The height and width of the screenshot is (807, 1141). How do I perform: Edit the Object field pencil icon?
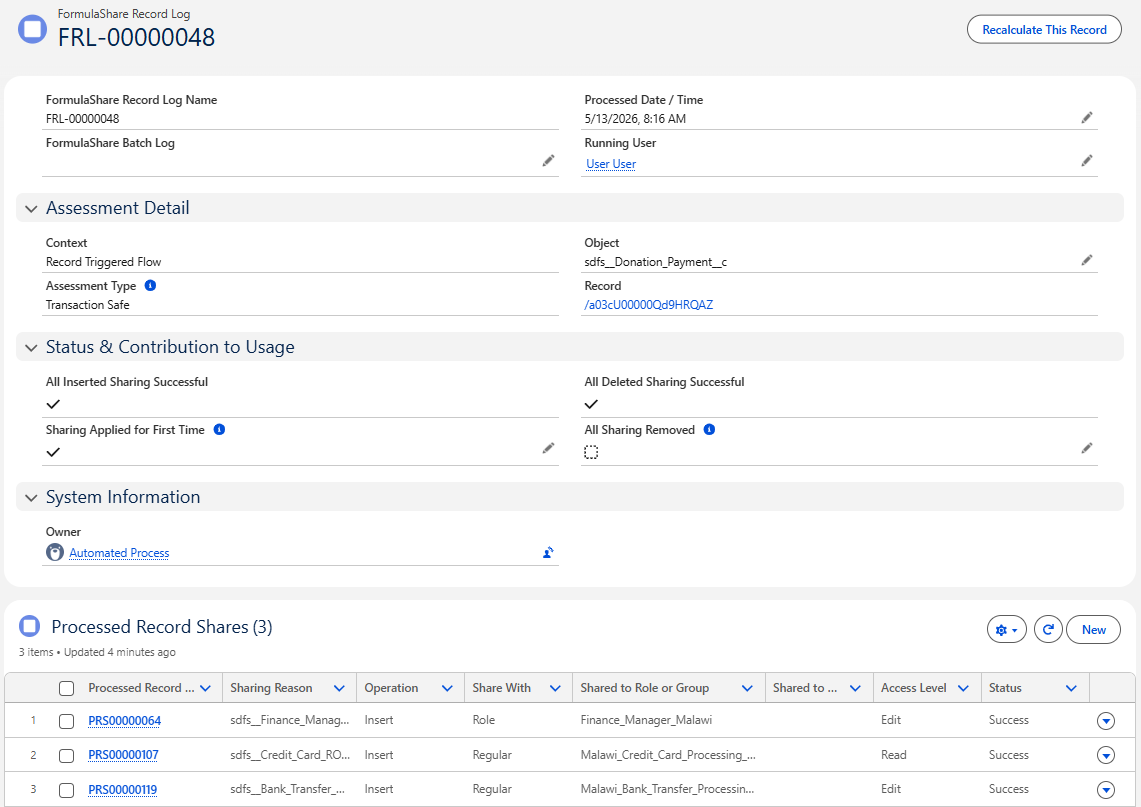[x=1086, y=261]
